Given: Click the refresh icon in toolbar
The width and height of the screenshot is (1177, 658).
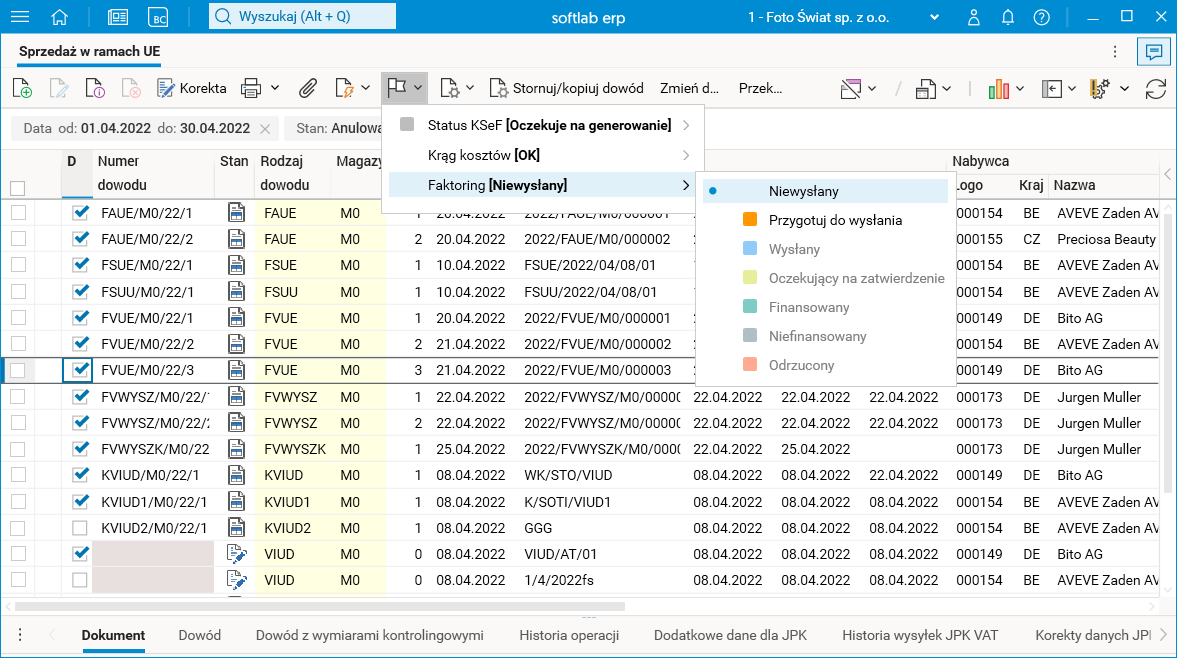Looking at the screenshot, I should [1156, 88].
